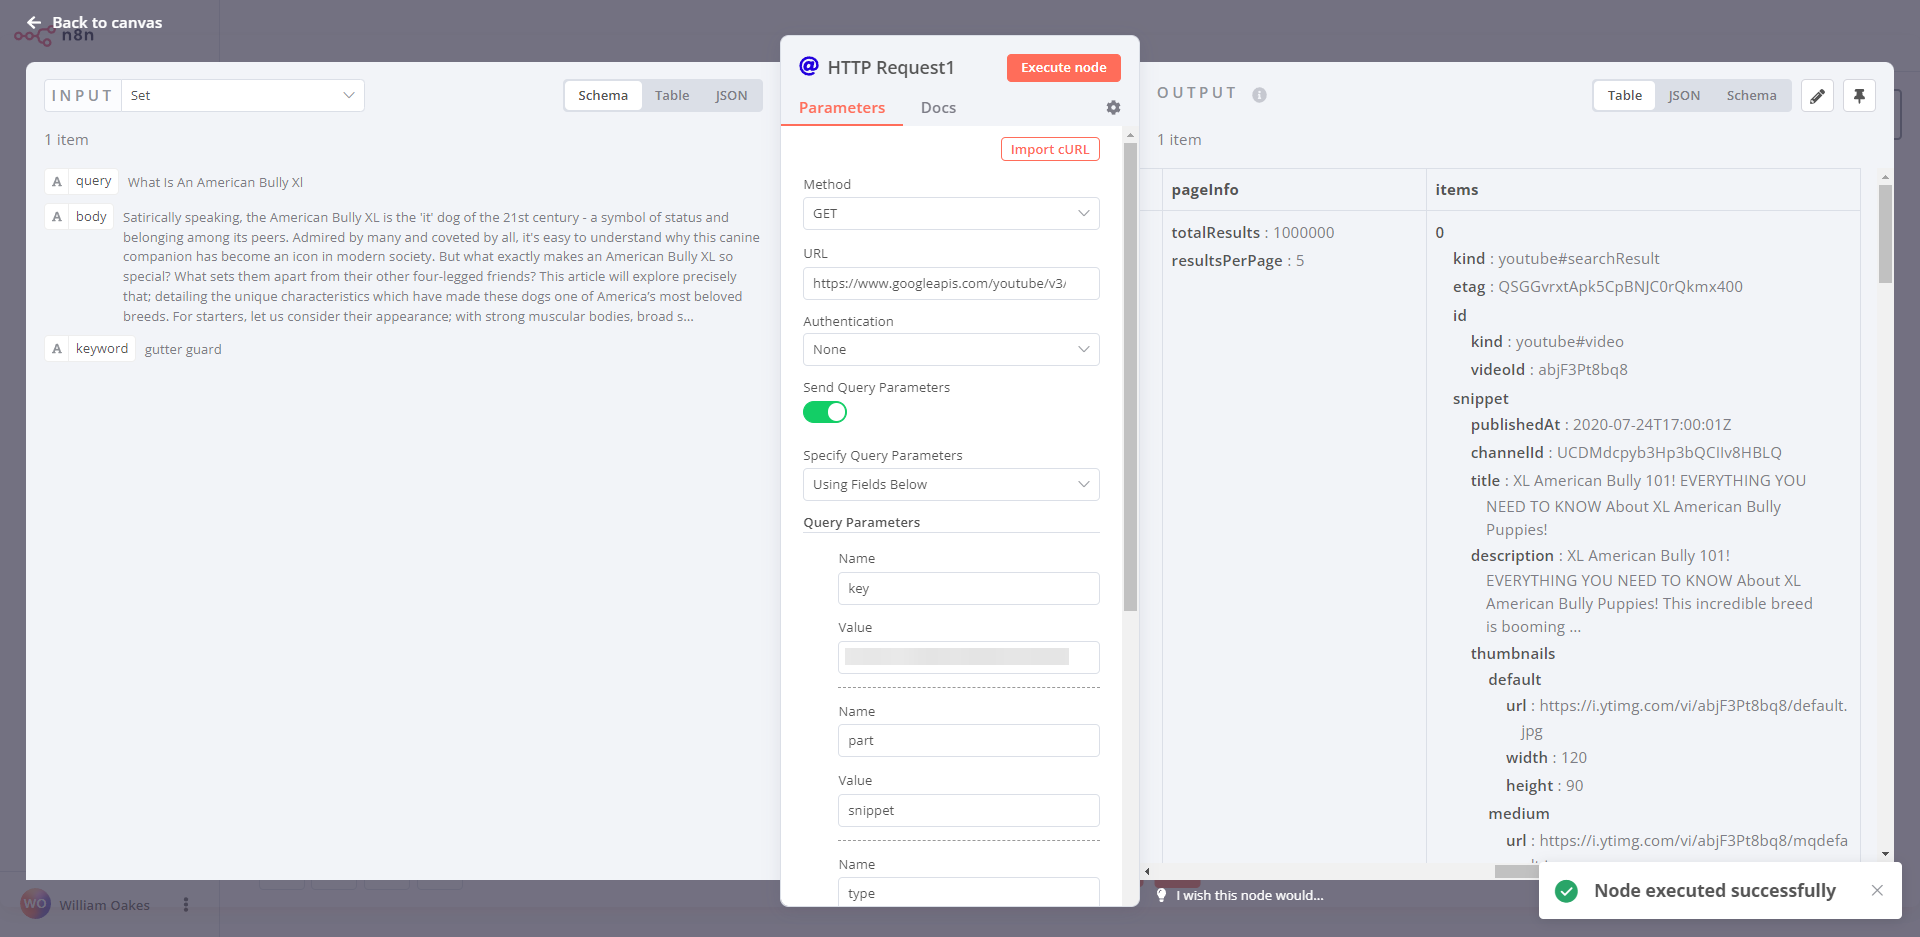This screenshot has width=1920, height=937.
Task: Switch to the Docs tab
Action: [x=938, y=107]
